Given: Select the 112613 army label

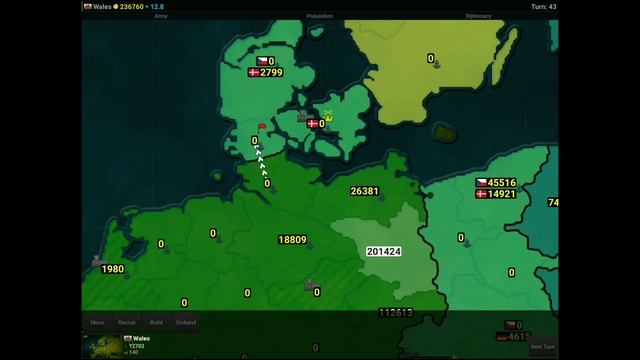Looking at the screenshot, I should [x=396, y=313].
